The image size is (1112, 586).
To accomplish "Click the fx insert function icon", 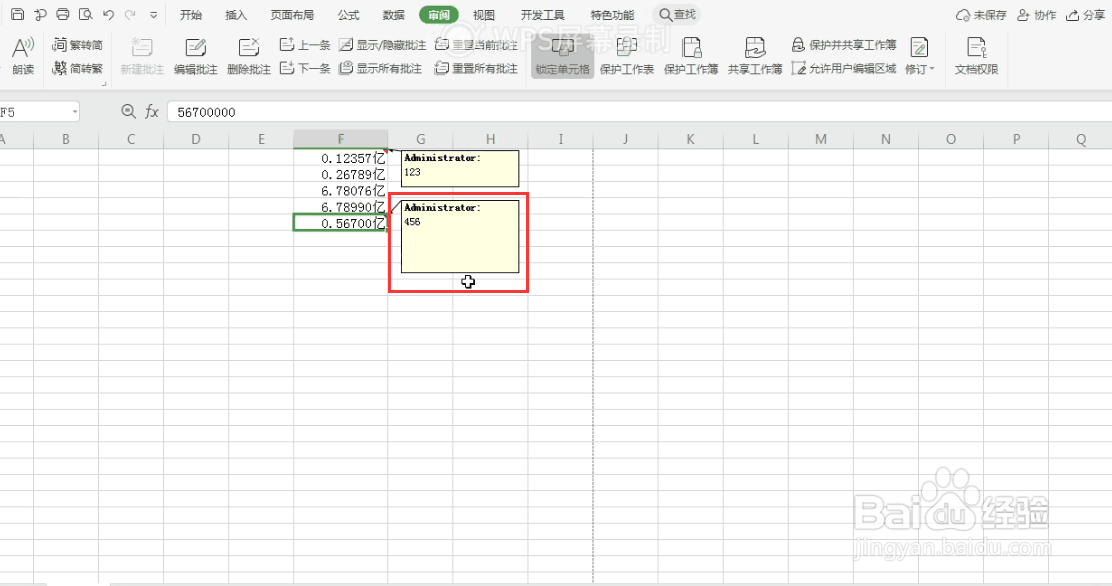I will (x=152, y=111).
